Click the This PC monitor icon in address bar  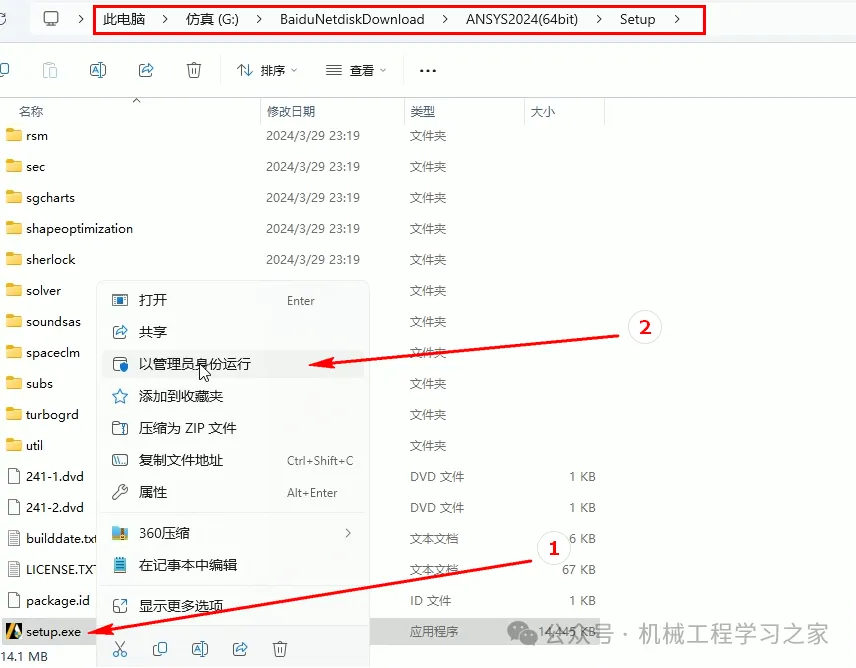point(51,19)
